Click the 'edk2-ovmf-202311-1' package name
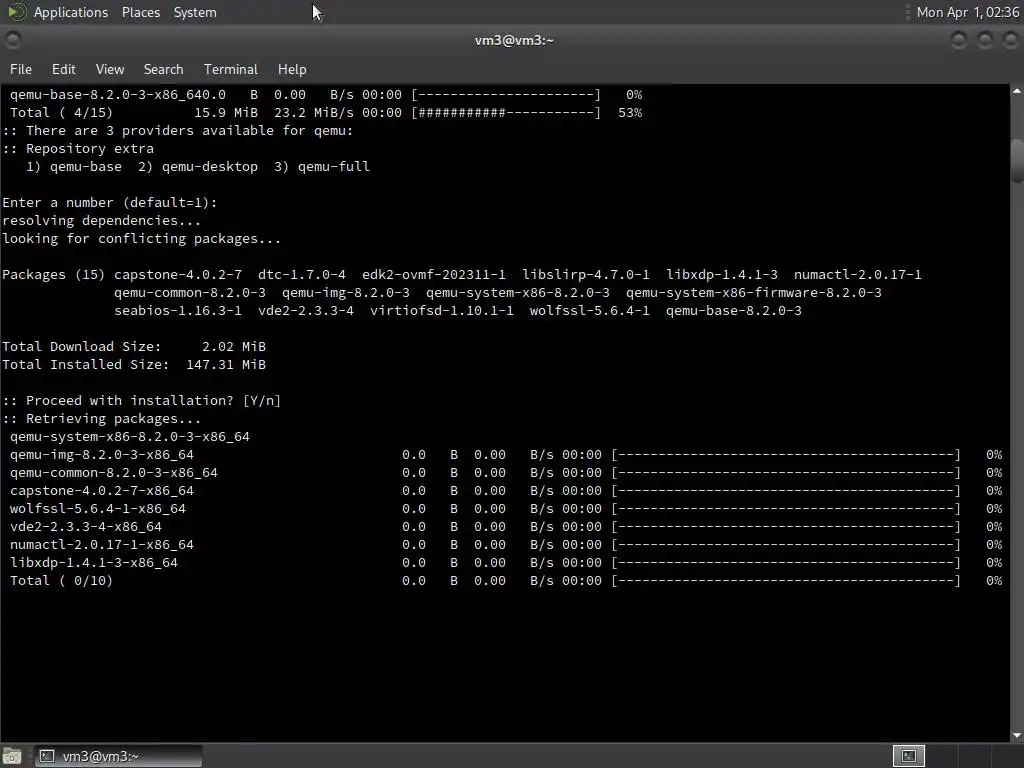Screen dimensions: 1024x768 (x=434, y=274)
